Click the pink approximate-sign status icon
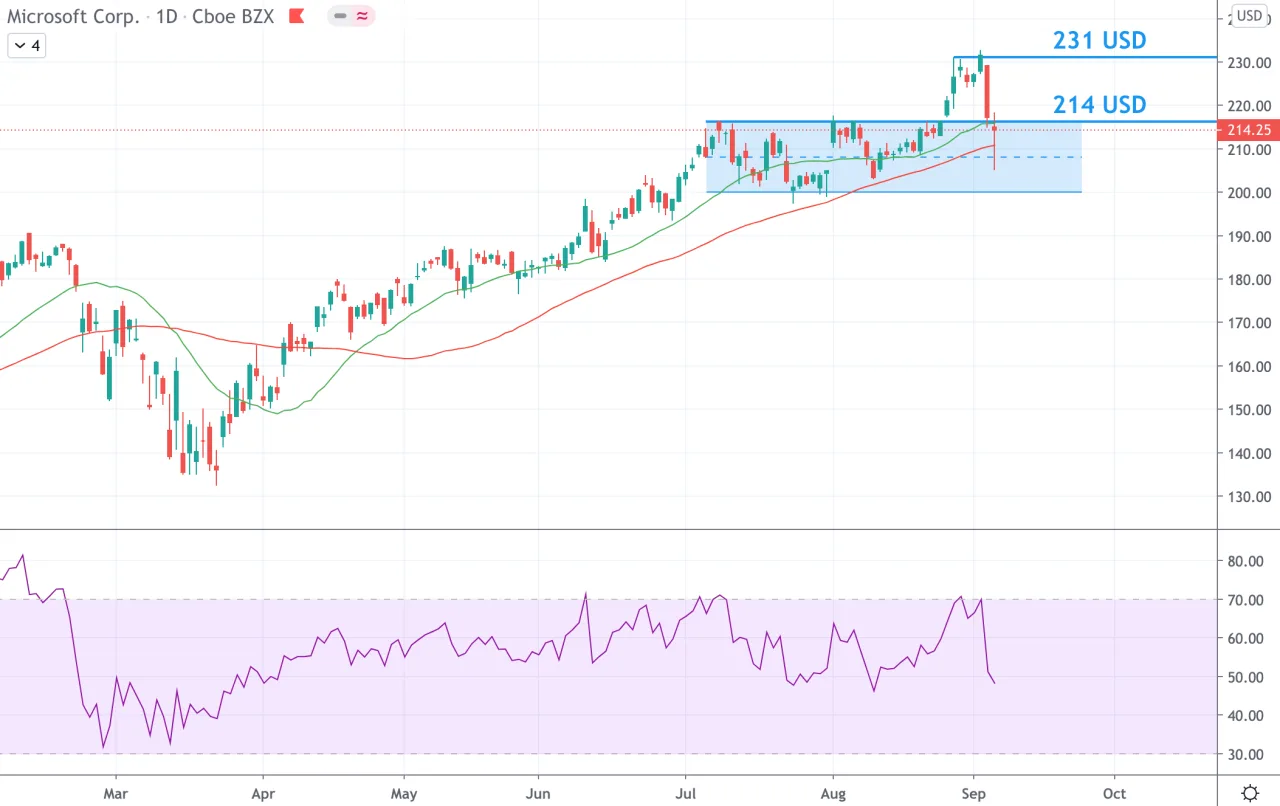Screen dimensions: 1280x806 360,16
